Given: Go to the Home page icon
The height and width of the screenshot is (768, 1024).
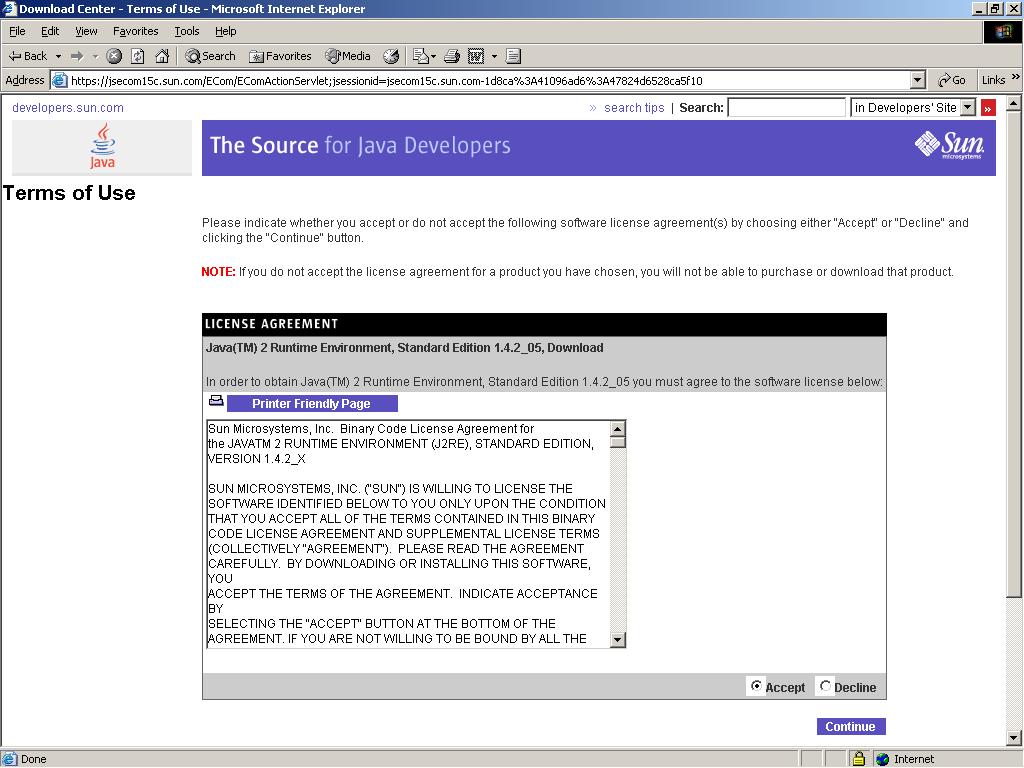Looking at the screenshot, I should pyautogui.click(x=162, y=56).
